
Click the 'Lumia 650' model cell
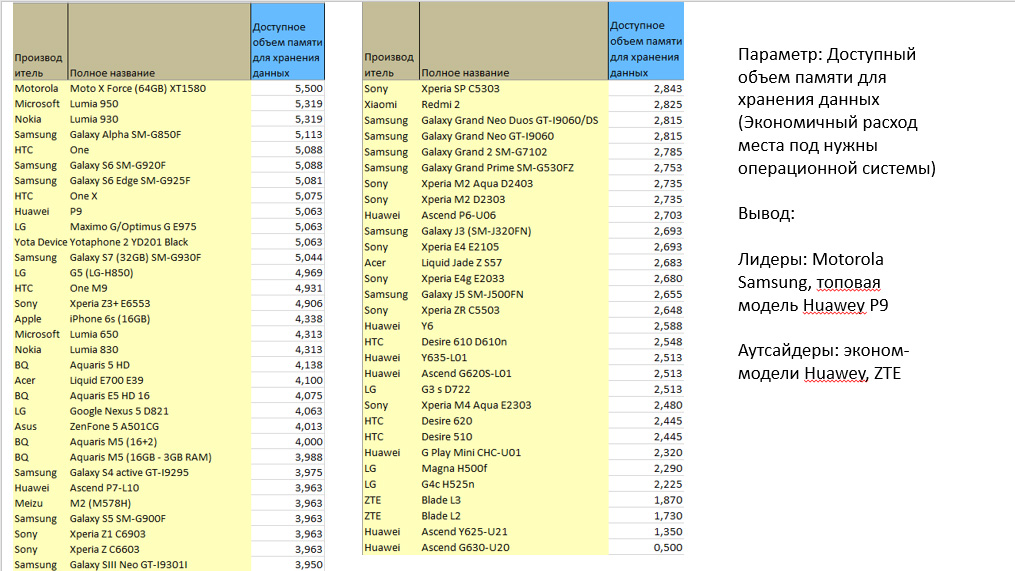[x=159, y=334]
